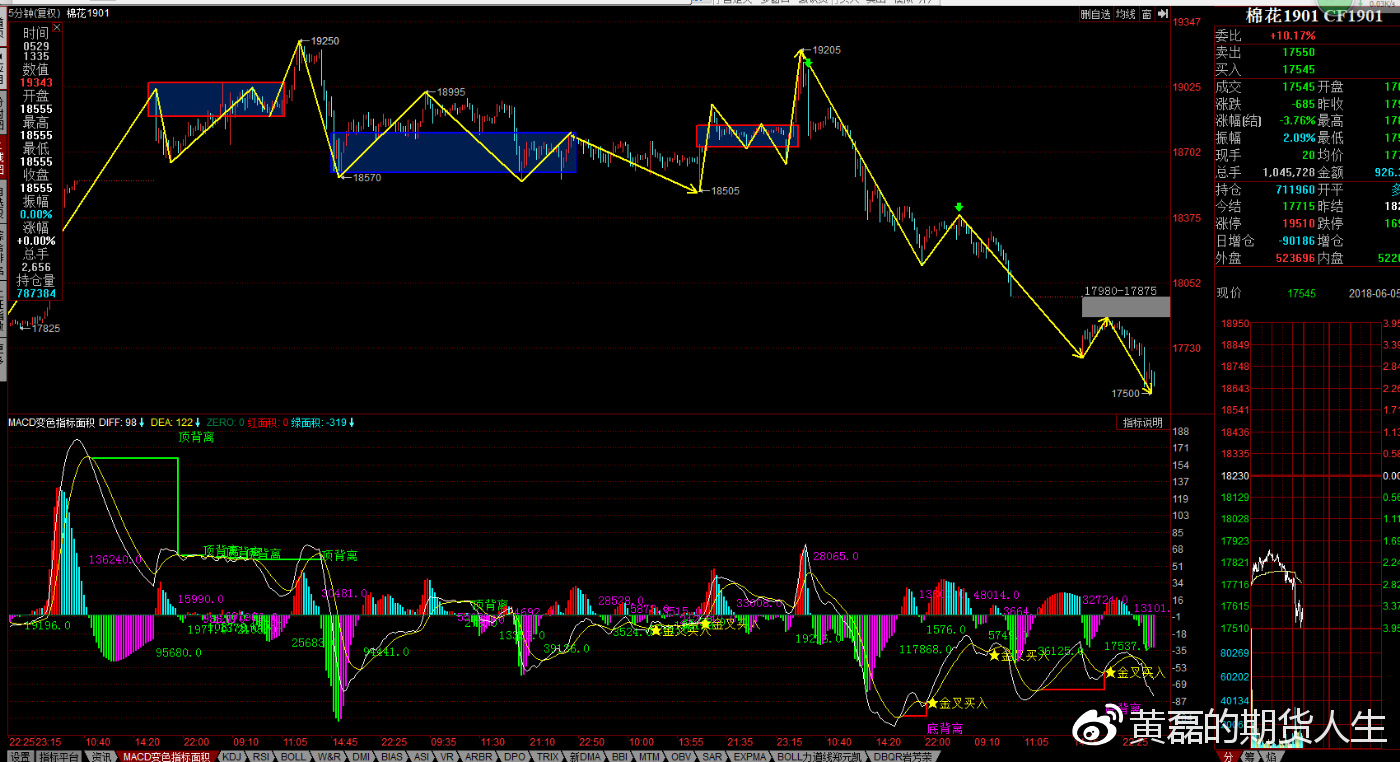The width and height of the screenshot is (1400, 762).
Task: Select the 焰 tab under the mini chart
Action: 1272,757
